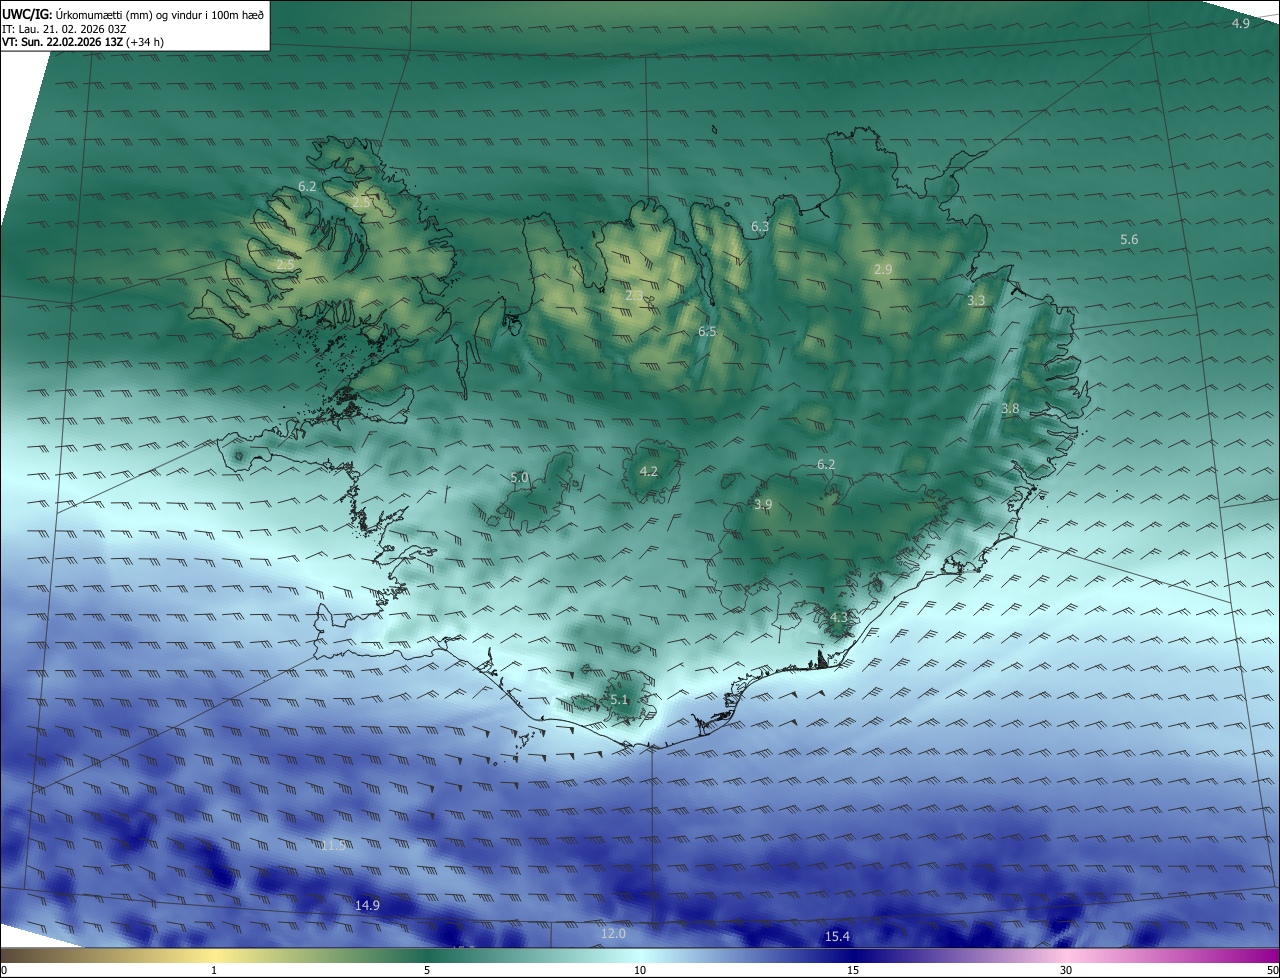Screen dimensions: 1280x978
Task: Click the color scale legend bar
Action: coord(640,956)
